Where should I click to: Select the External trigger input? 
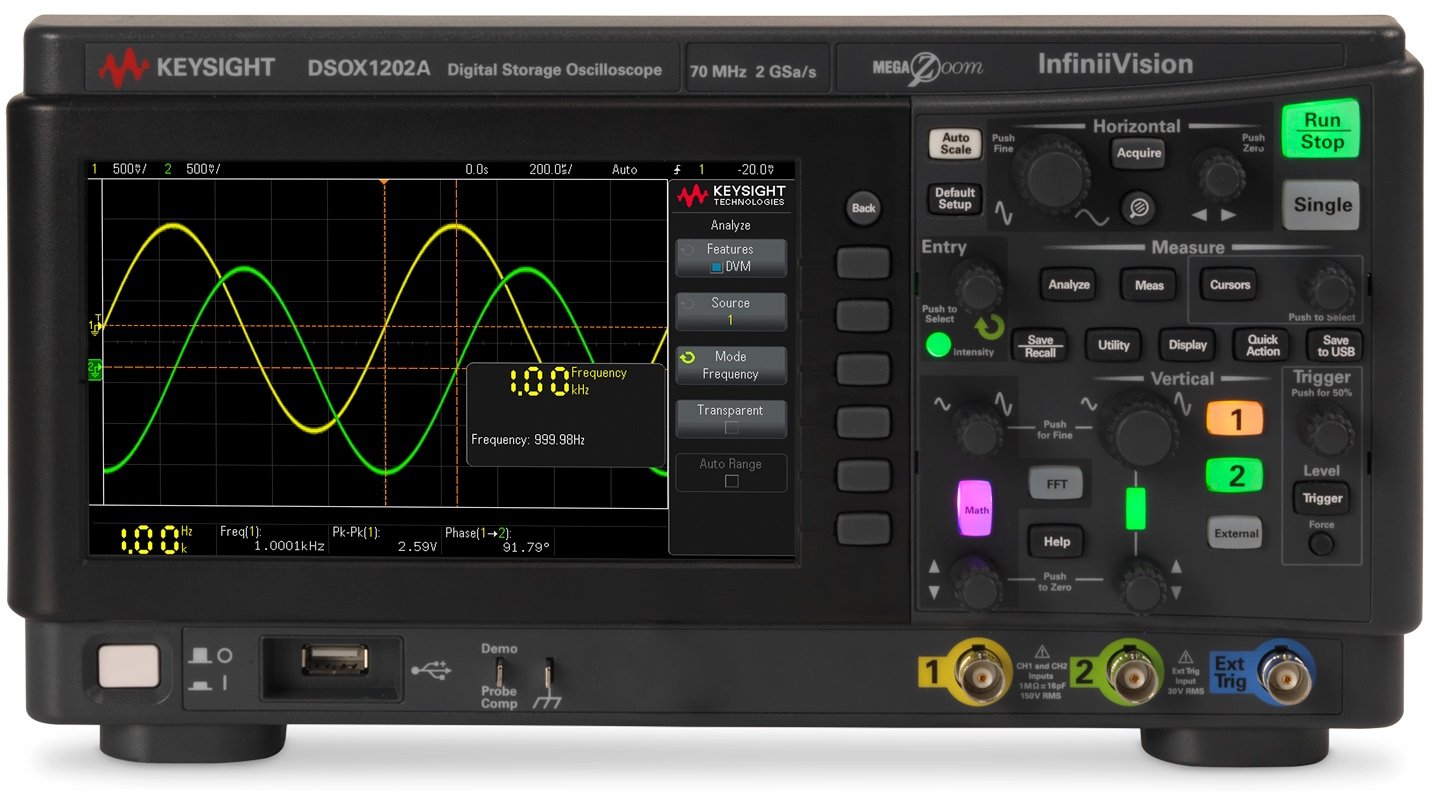(1234, 533)
